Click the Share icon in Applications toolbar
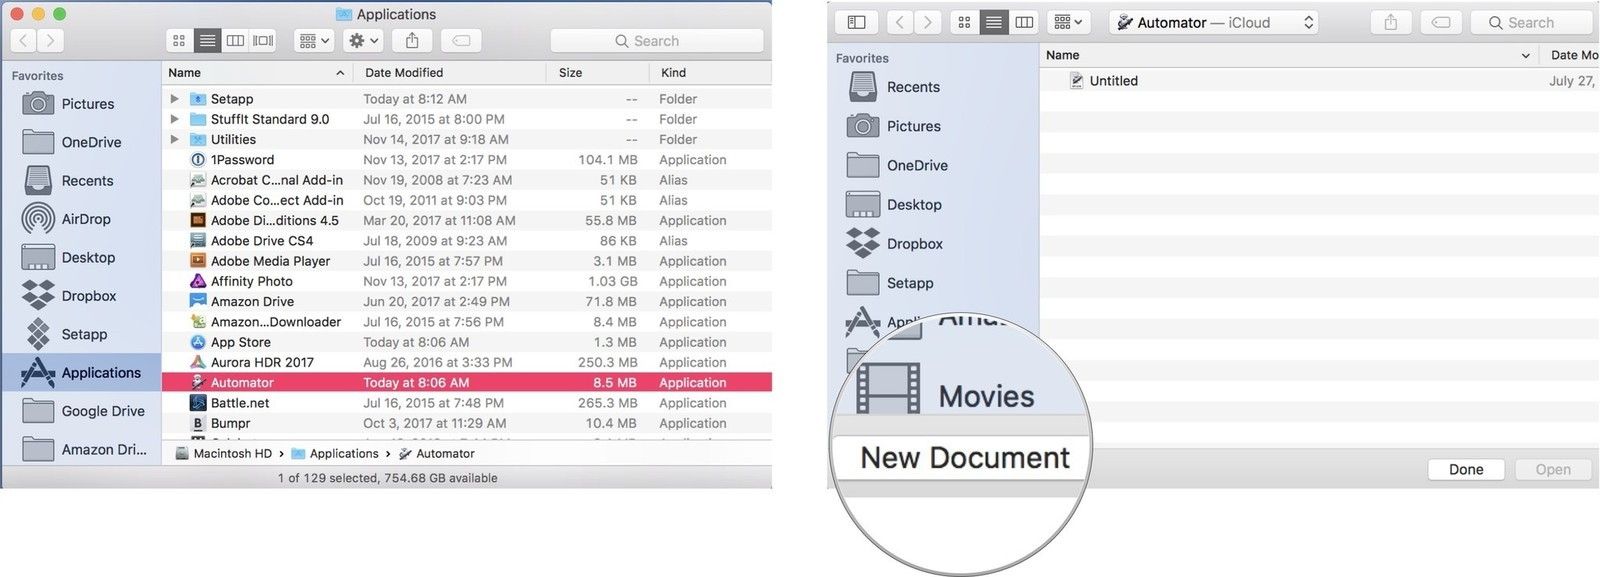The height and width of the screenshot is (577, 1600). 412,41
